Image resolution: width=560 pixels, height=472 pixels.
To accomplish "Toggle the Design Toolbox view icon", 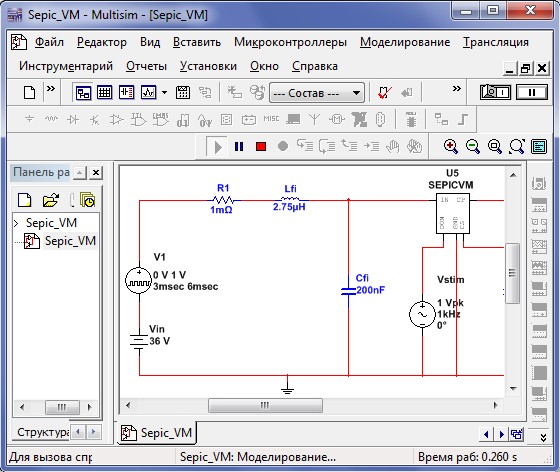I will [83, 93].
